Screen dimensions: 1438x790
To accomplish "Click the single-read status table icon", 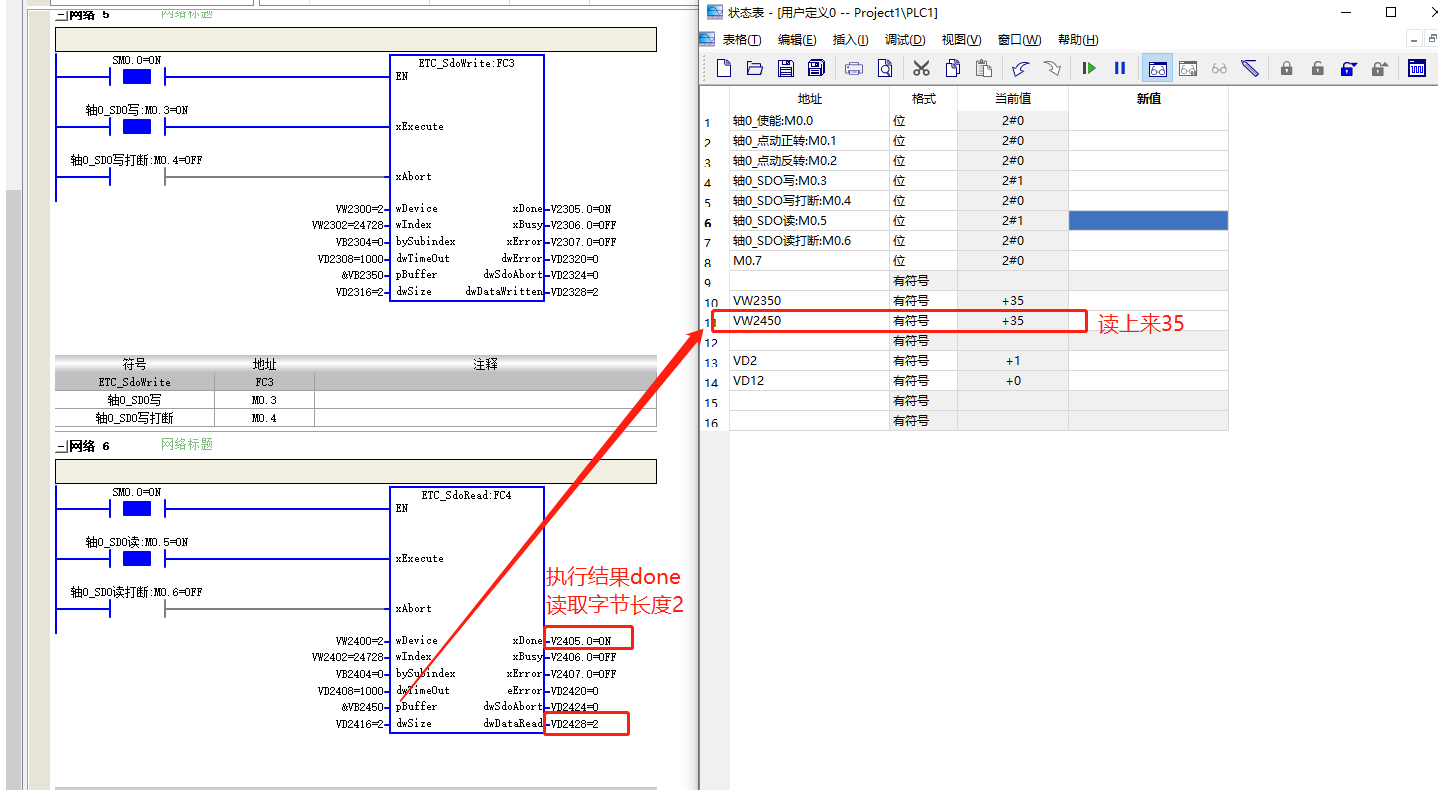I will pyautogui.click(x=1188, y=68).
